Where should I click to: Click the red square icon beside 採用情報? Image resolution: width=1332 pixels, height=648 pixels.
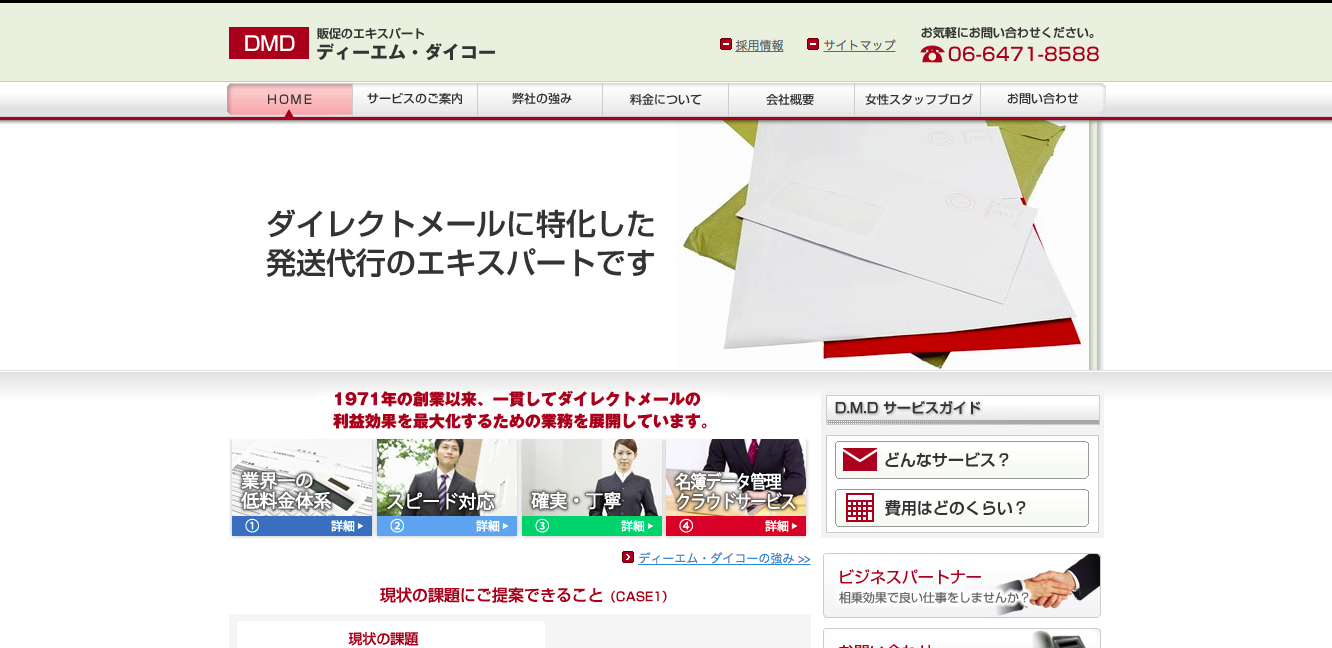tap(726, 44)
